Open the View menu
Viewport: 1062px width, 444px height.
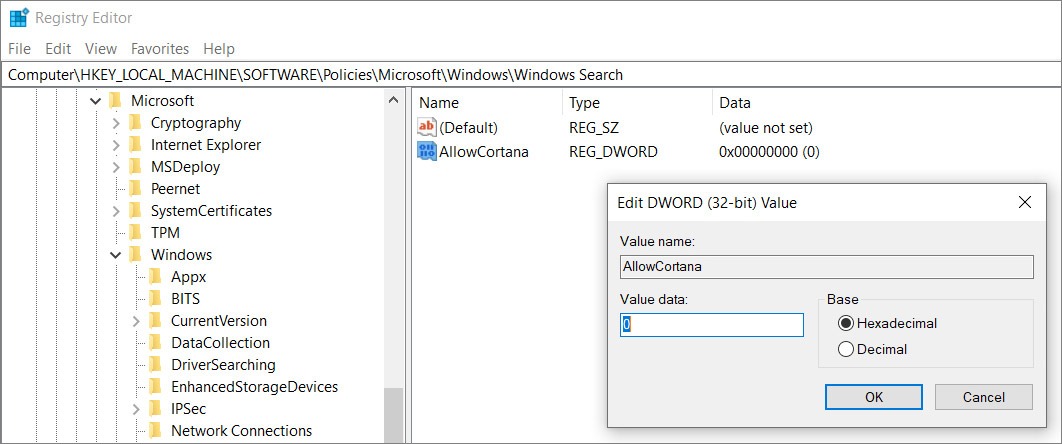click(101, 49)
